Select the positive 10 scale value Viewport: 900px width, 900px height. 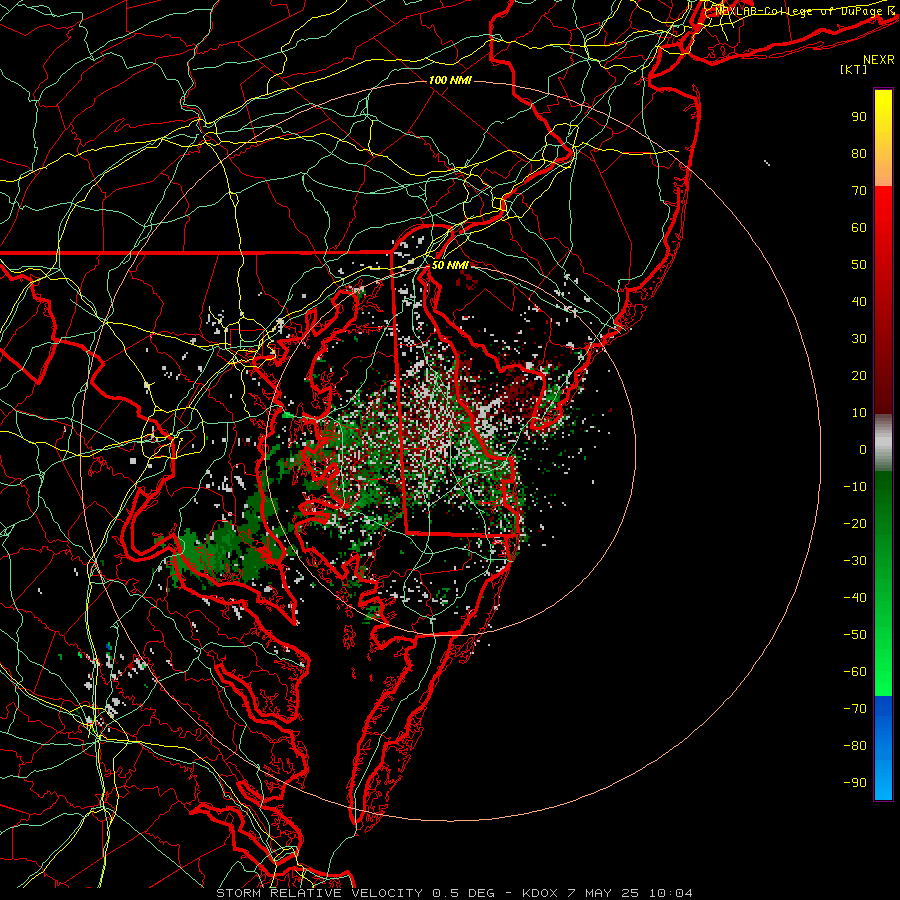(859, 413)
